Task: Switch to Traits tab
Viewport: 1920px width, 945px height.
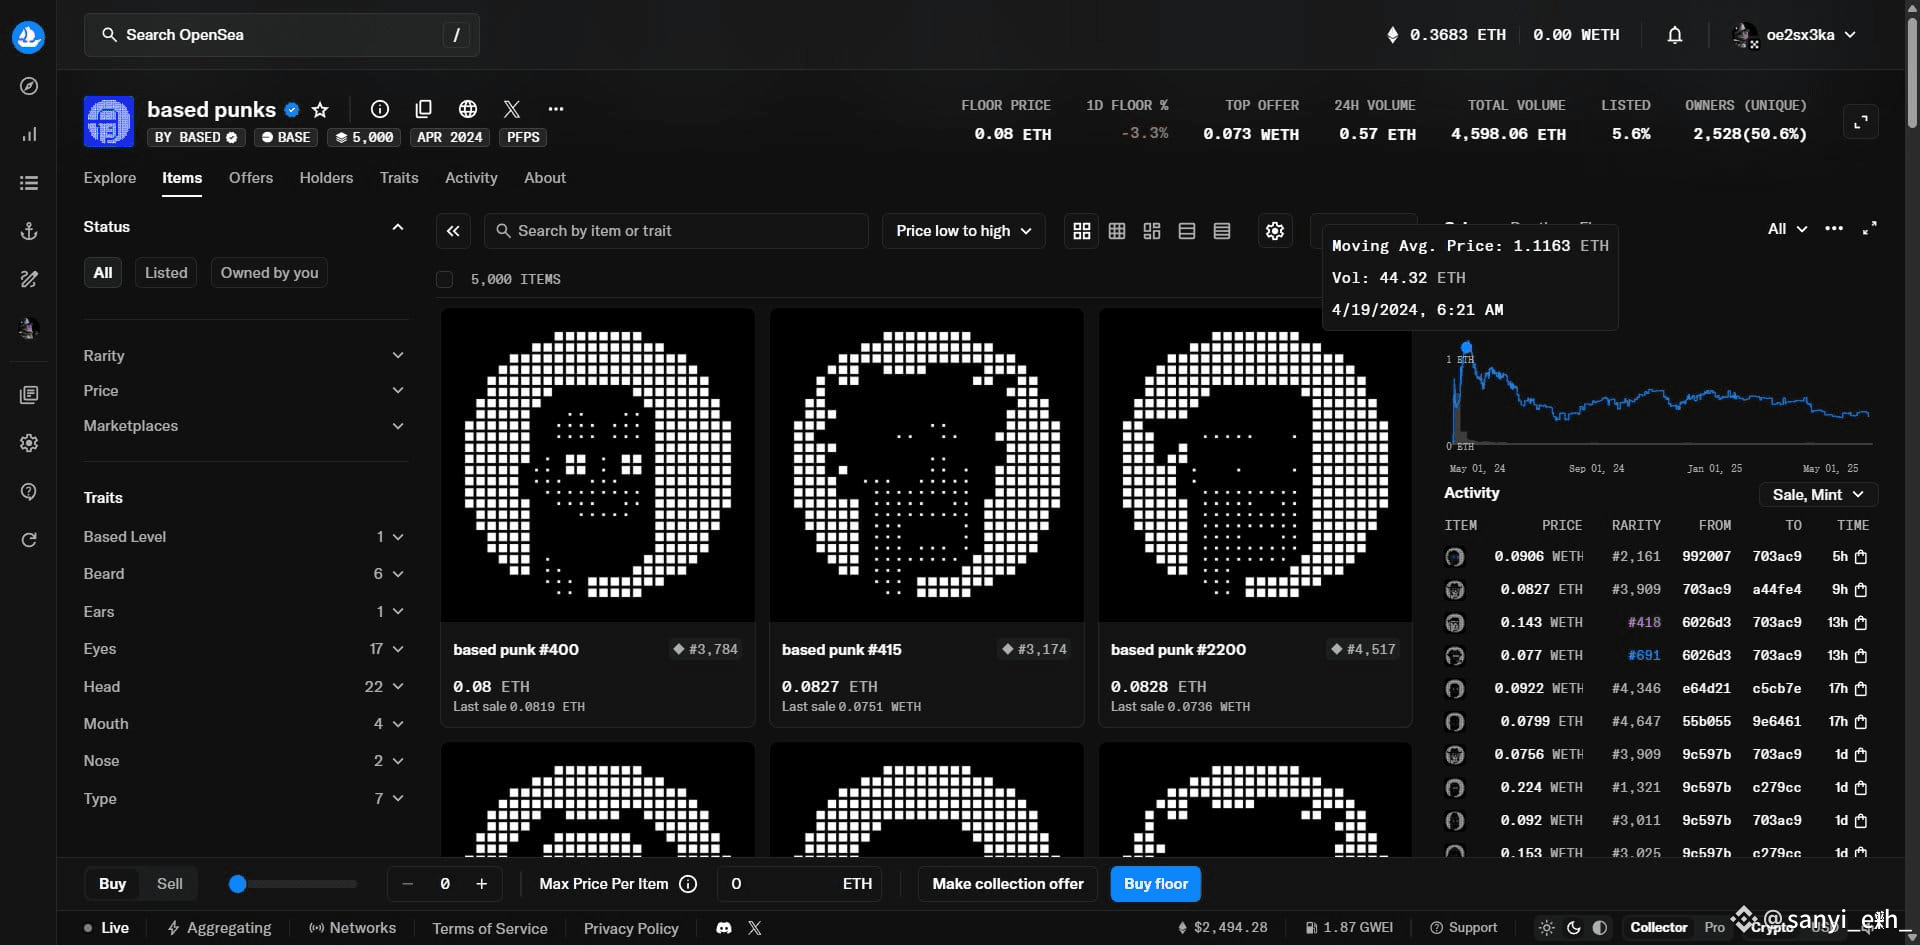Action: point(399,178)
